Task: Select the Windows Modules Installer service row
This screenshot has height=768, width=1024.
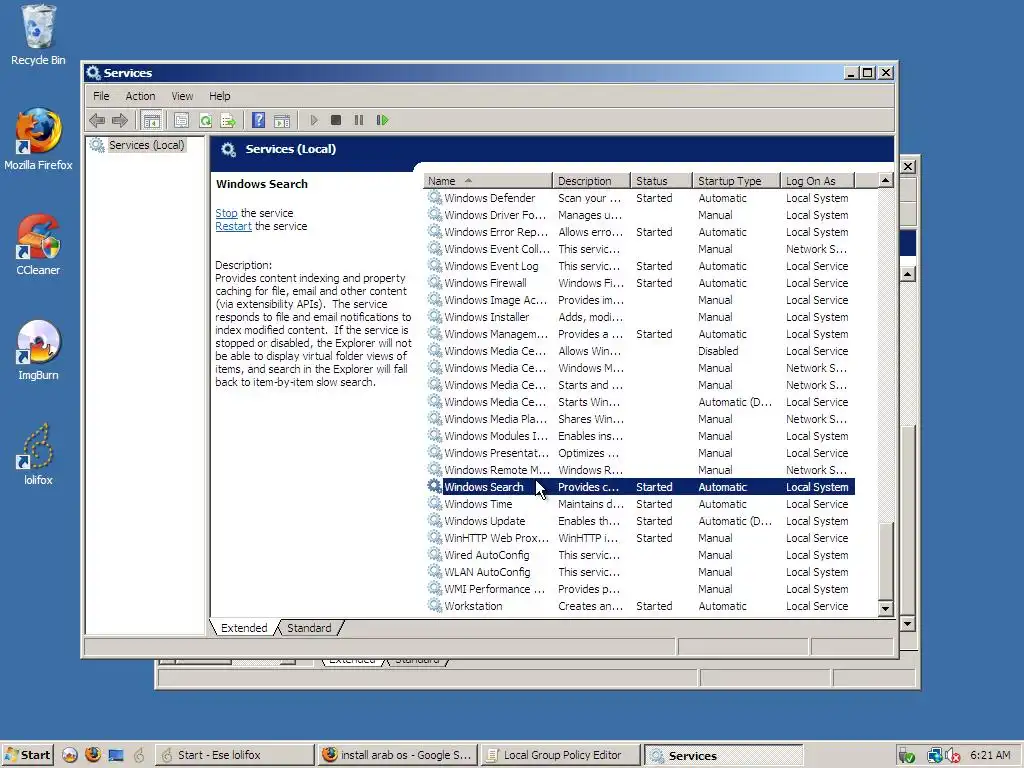Action: 639,436
